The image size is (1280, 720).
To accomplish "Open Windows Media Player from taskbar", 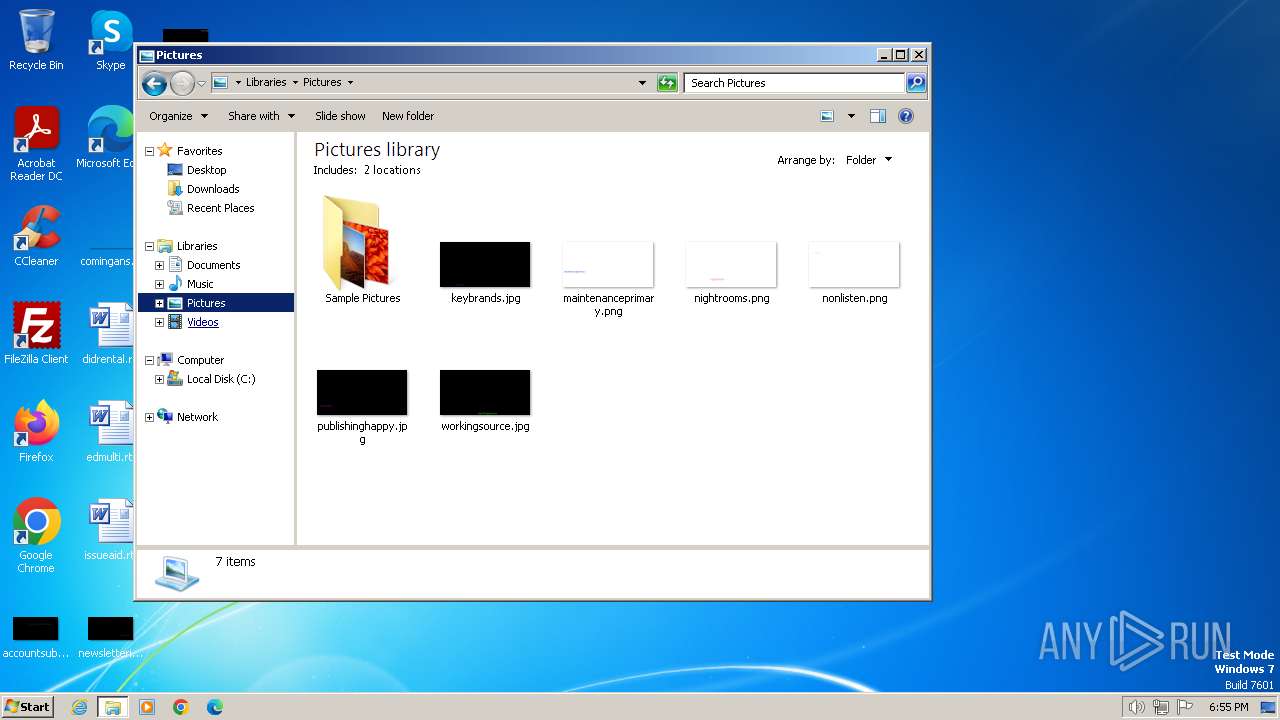I will (147, 707).
